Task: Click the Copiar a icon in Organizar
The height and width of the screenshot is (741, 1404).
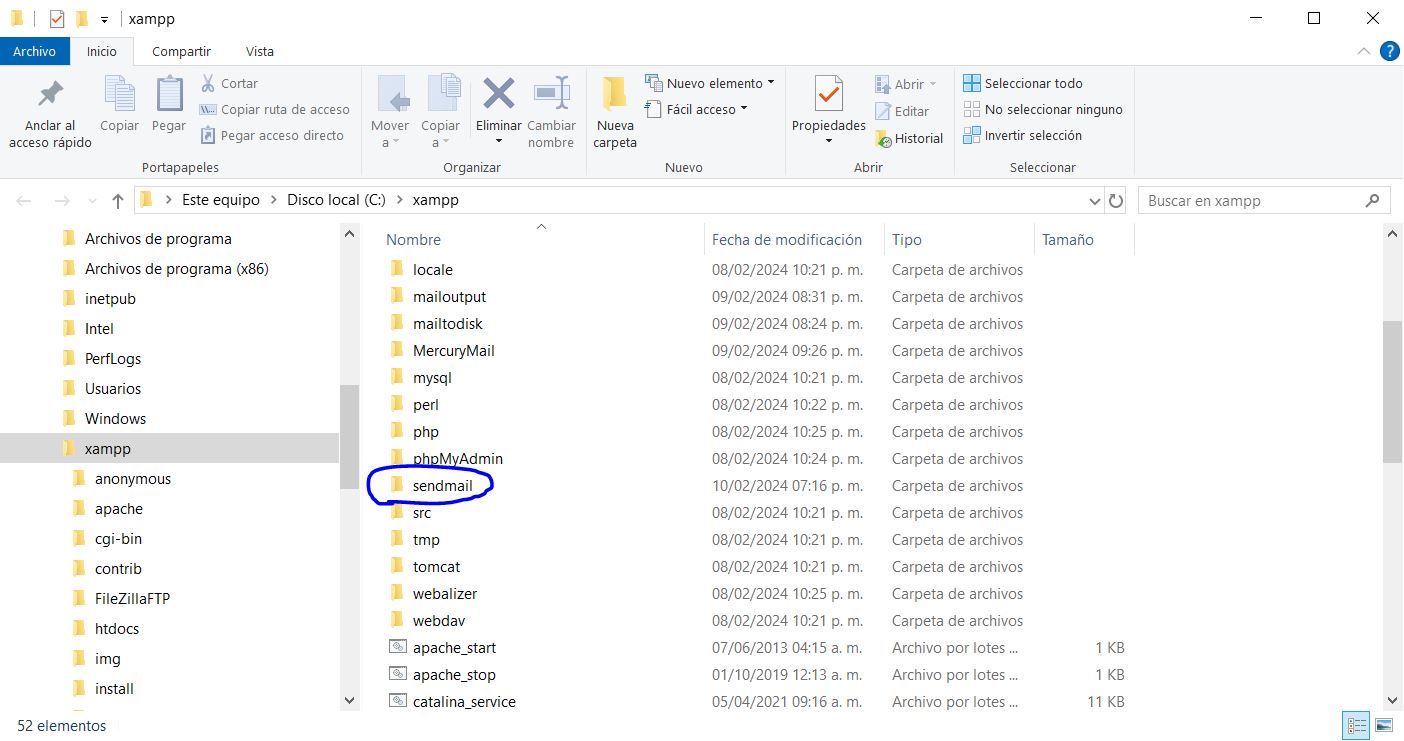Action: pyautogui.click(x=443, y=94)
